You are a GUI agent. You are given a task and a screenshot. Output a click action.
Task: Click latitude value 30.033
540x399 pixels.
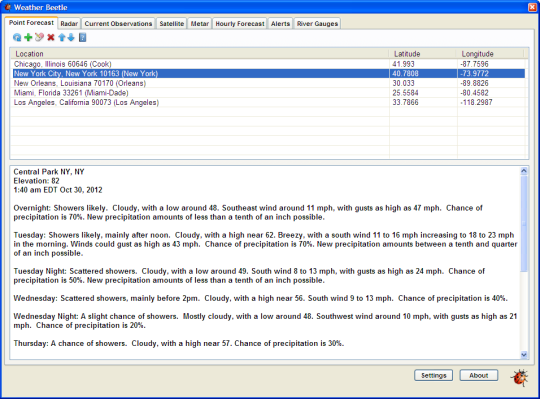pos(403,83)
